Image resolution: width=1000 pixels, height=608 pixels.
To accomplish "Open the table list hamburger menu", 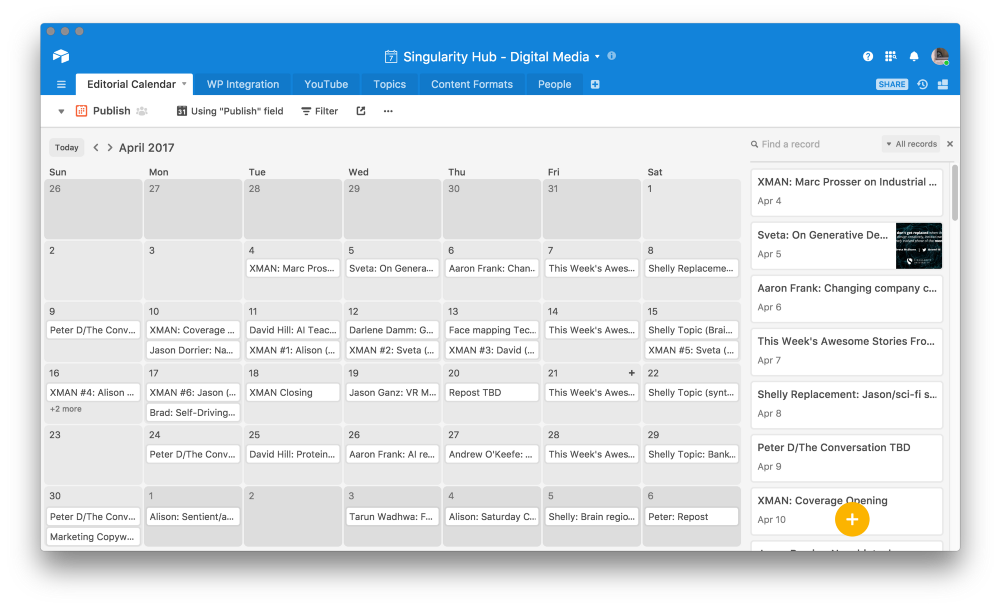I will click(61, 84).
